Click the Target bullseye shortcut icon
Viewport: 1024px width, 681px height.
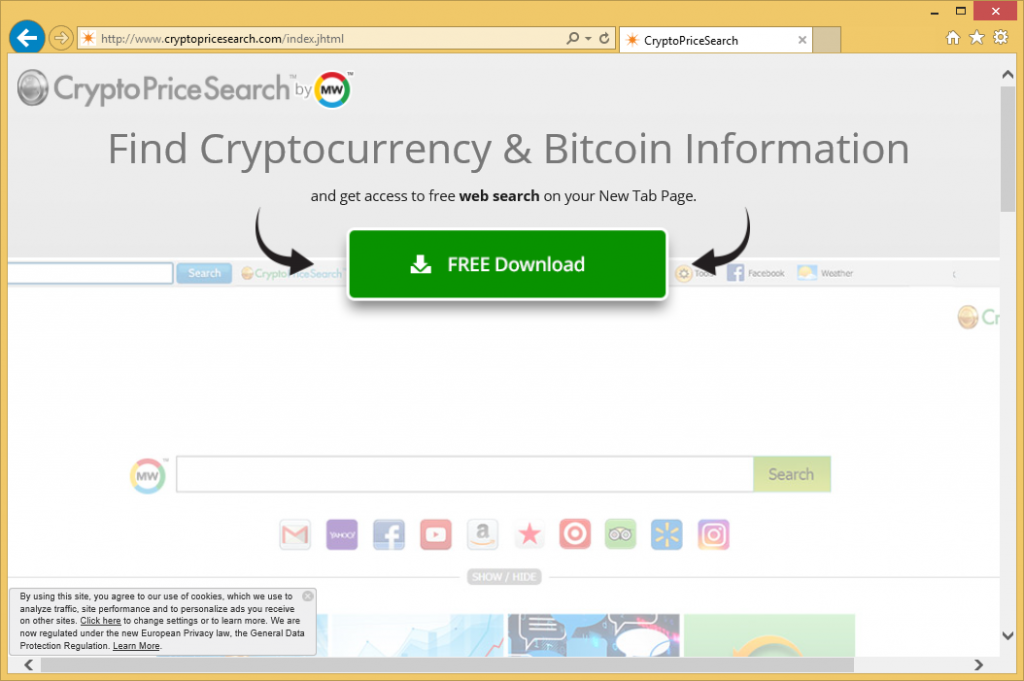coord(575,535)
